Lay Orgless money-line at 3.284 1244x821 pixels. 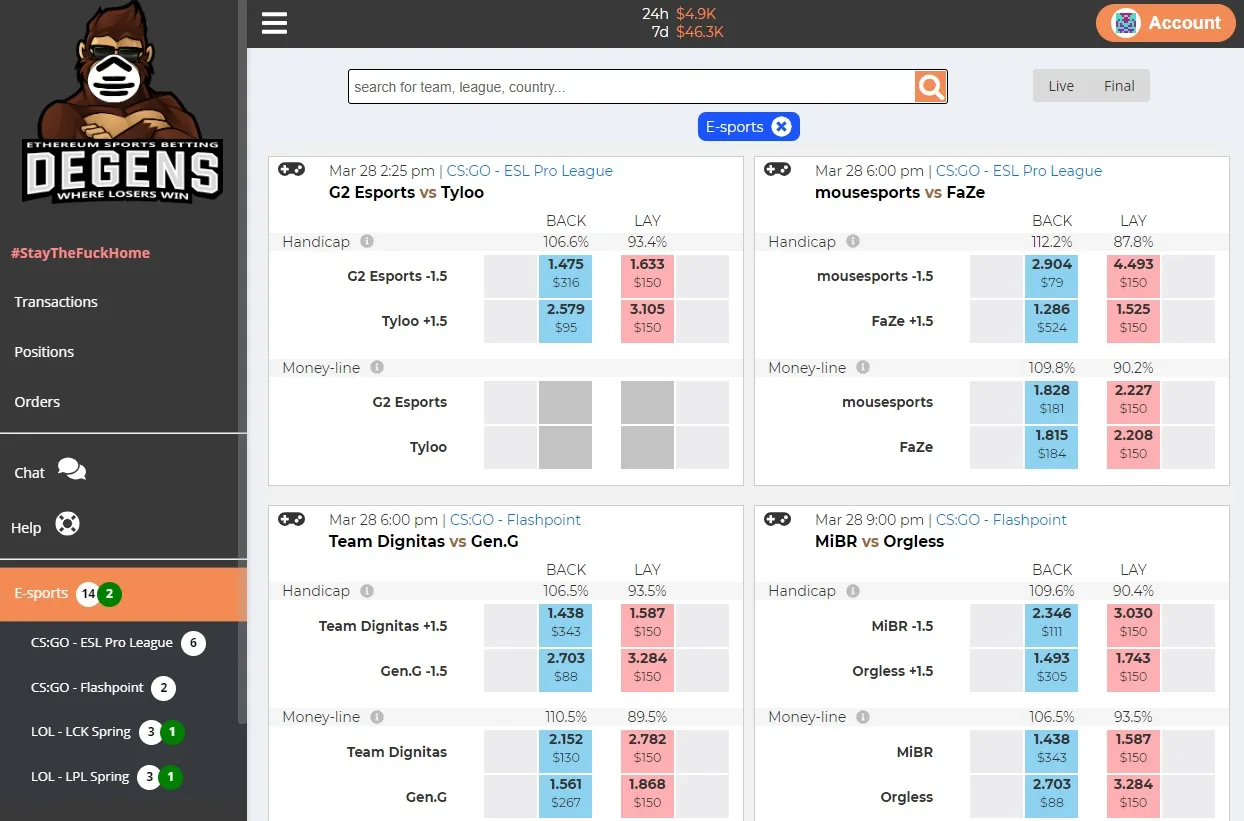pyautogui.click(x=1133, y=796)
